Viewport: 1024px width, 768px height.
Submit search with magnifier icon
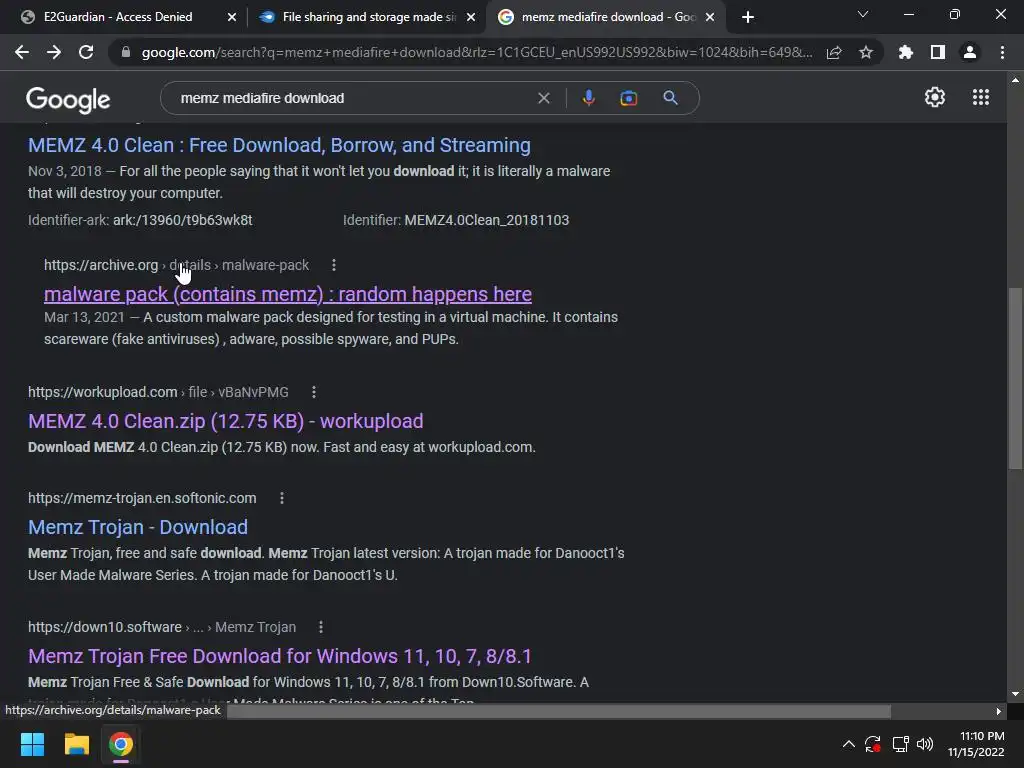tap(670, 98)
